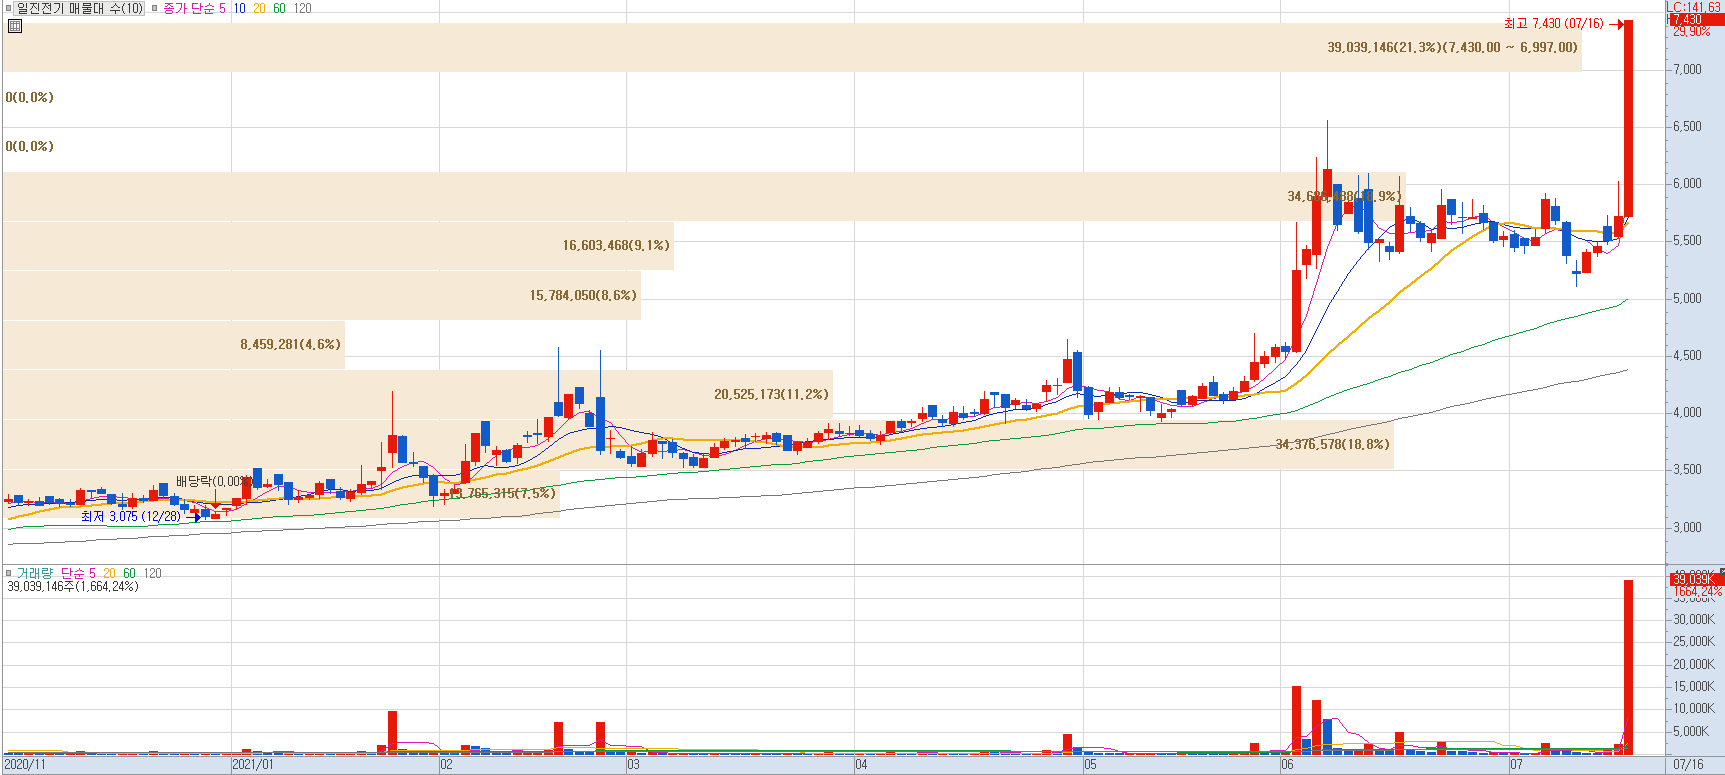Toggle the 일진전기 매물대 indicator square
This screenshot has height=775, width=1725.
tap(9, 8)
